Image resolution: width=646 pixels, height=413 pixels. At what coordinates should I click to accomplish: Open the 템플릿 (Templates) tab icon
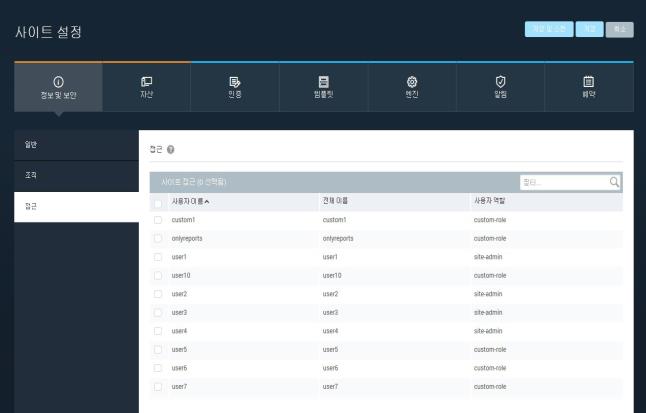pyautogui.click(x=323, y=81)
